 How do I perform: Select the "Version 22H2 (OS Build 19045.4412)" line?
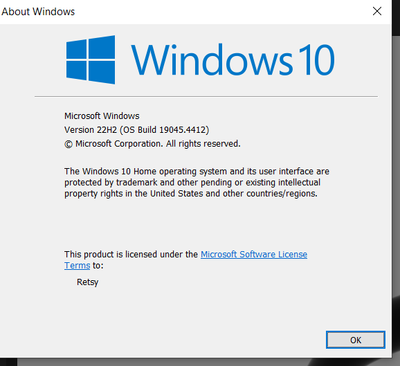(137, 130)
